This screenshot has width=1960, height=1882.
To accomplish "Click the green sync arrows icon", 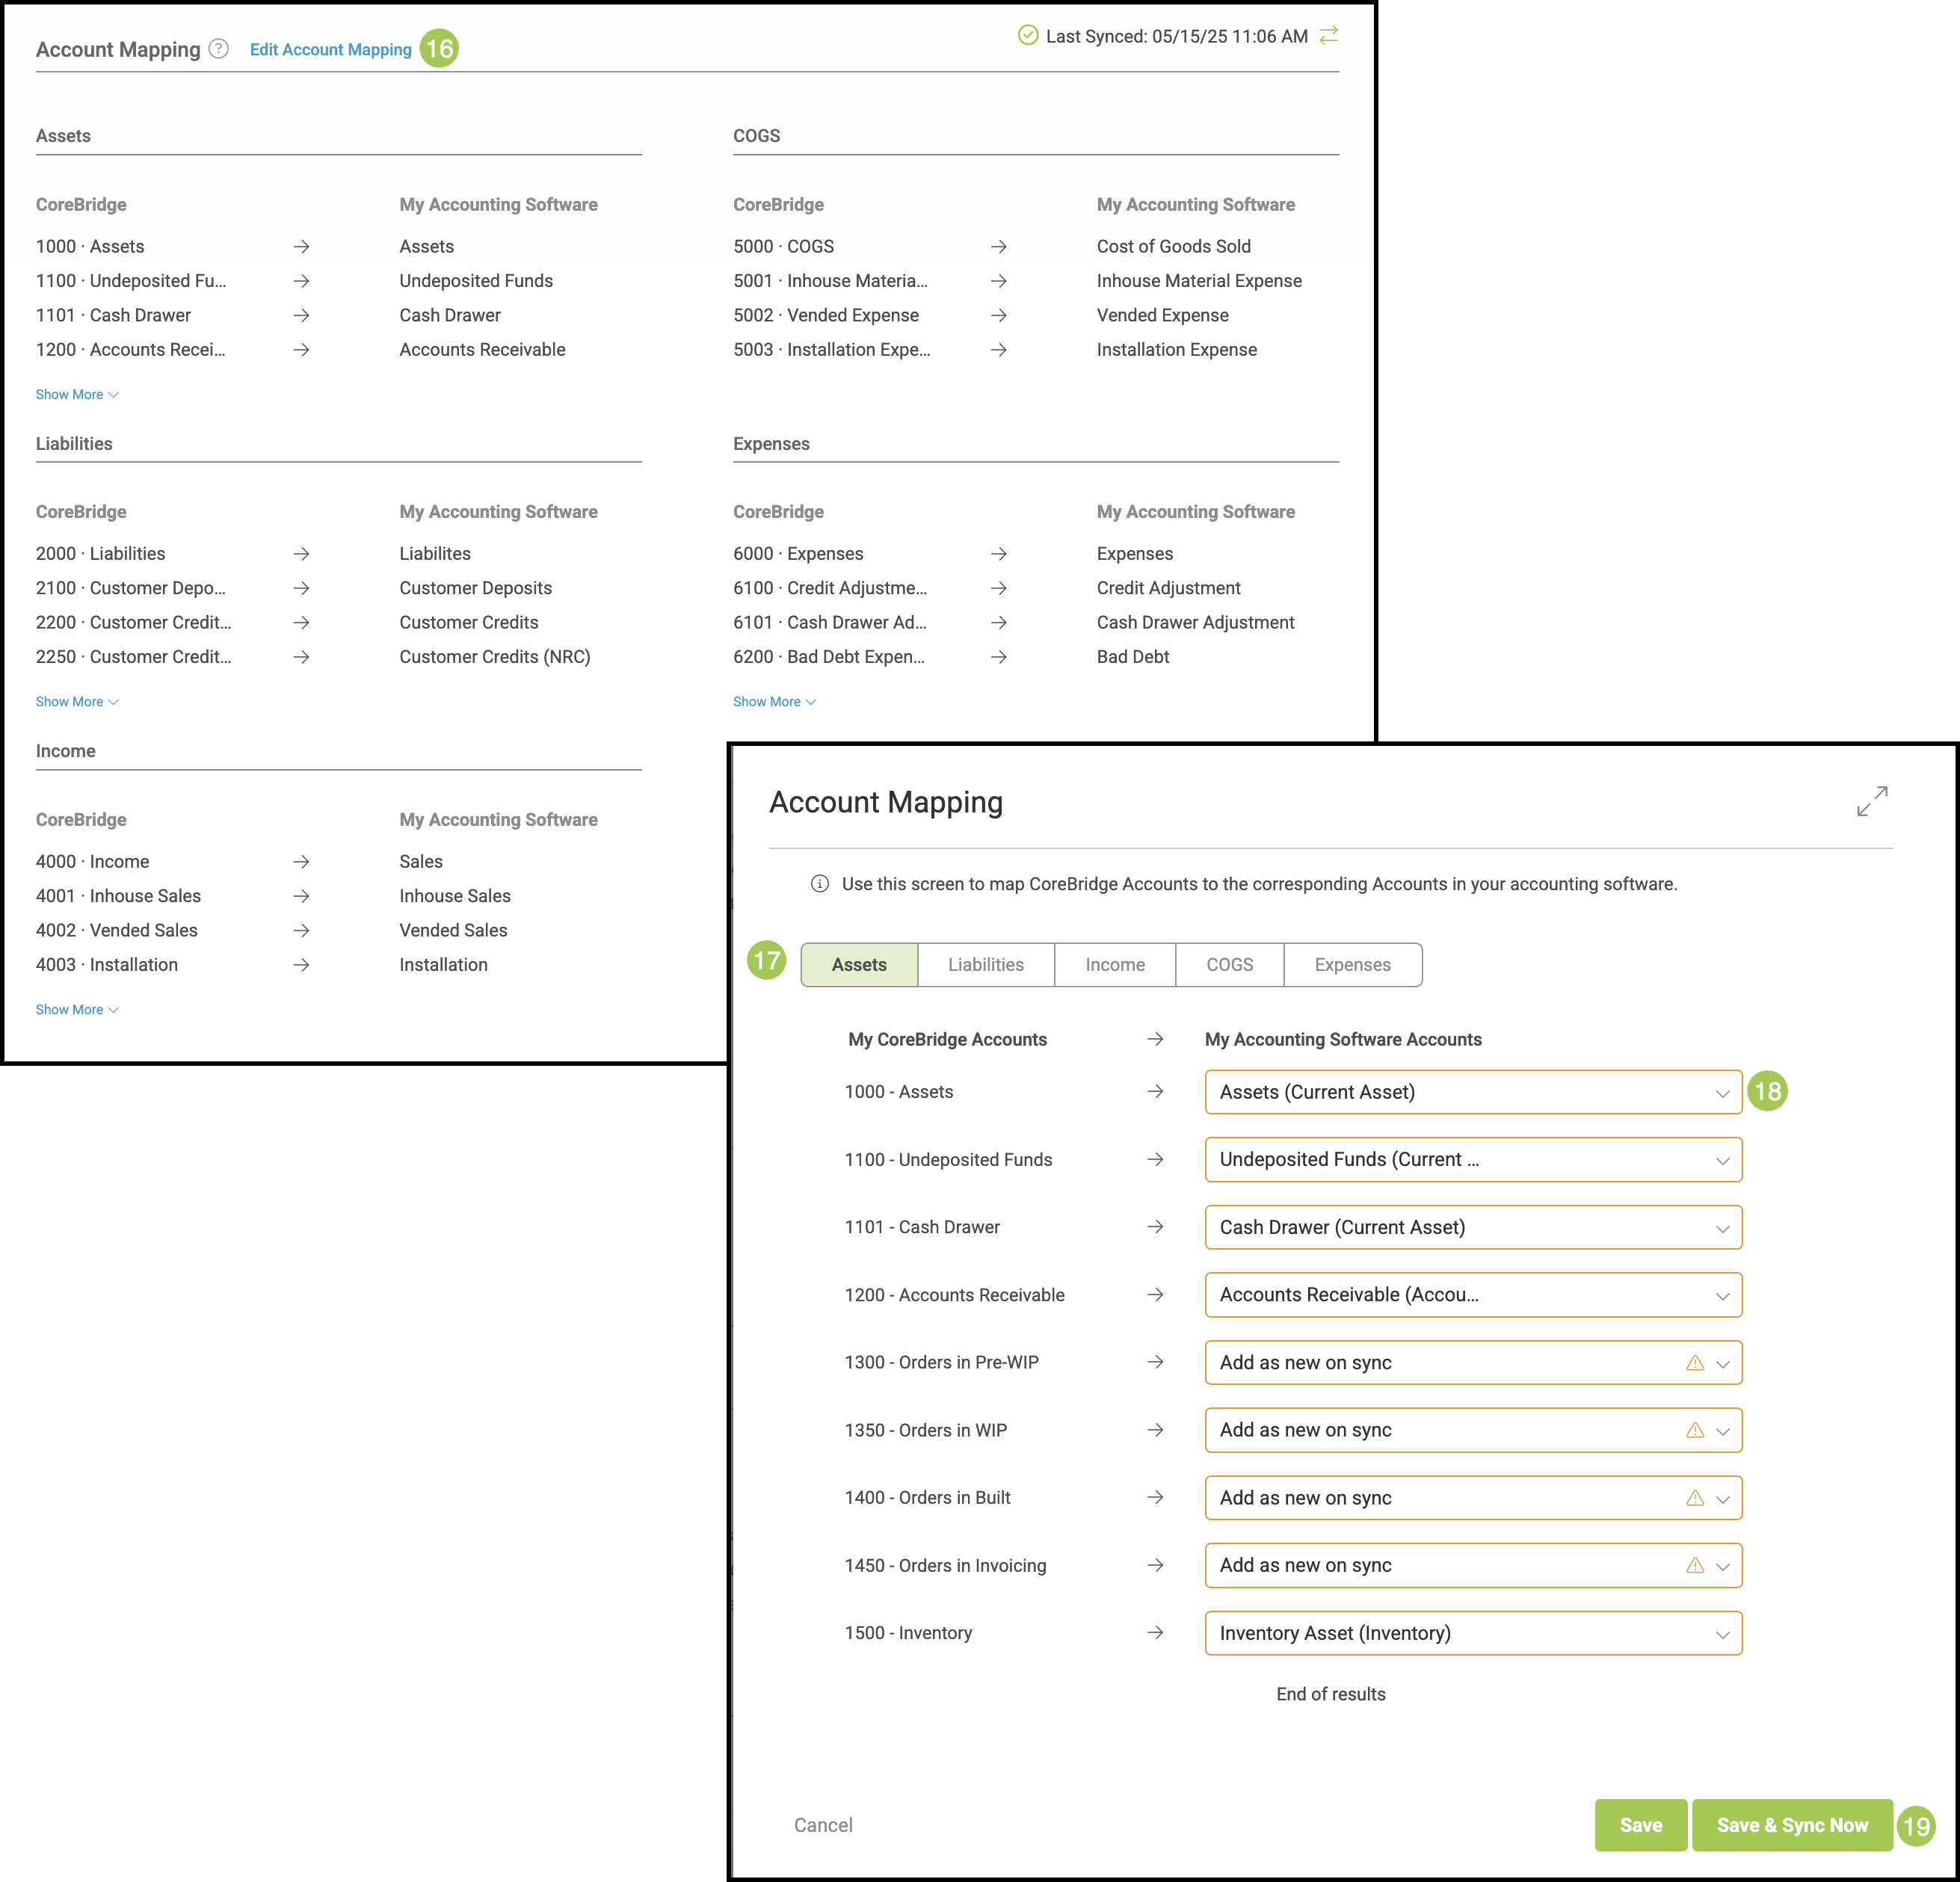I will click(x=1328, y=36).
